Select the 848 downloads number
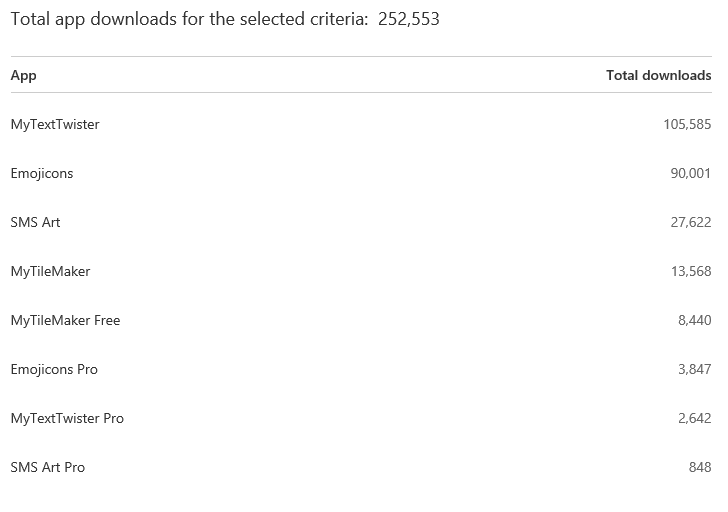This screenshot has width=728, height=512. click(x=699, y=467)
